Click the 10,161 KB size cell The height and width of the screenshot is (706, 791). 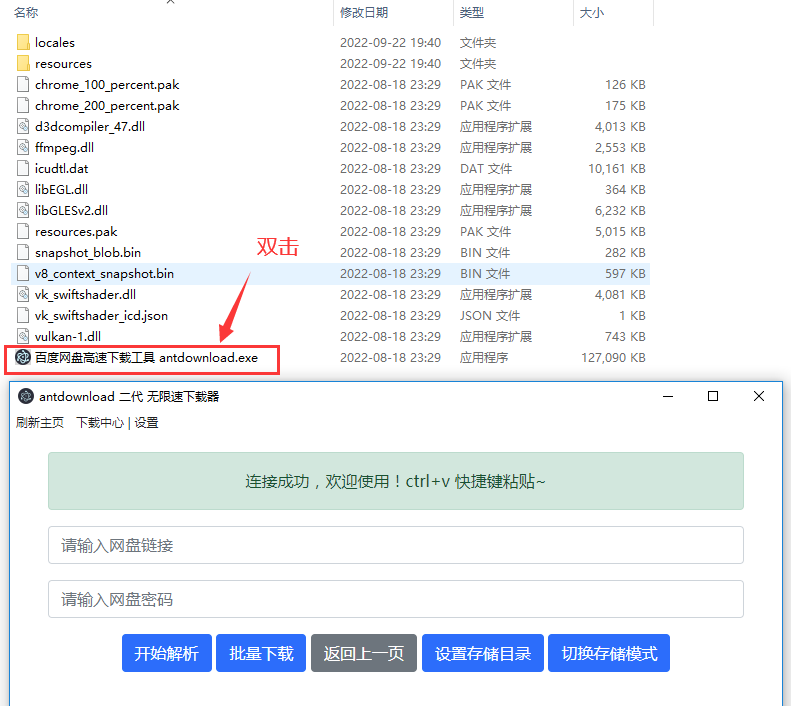pyautogui.click(x=617, y=168)
